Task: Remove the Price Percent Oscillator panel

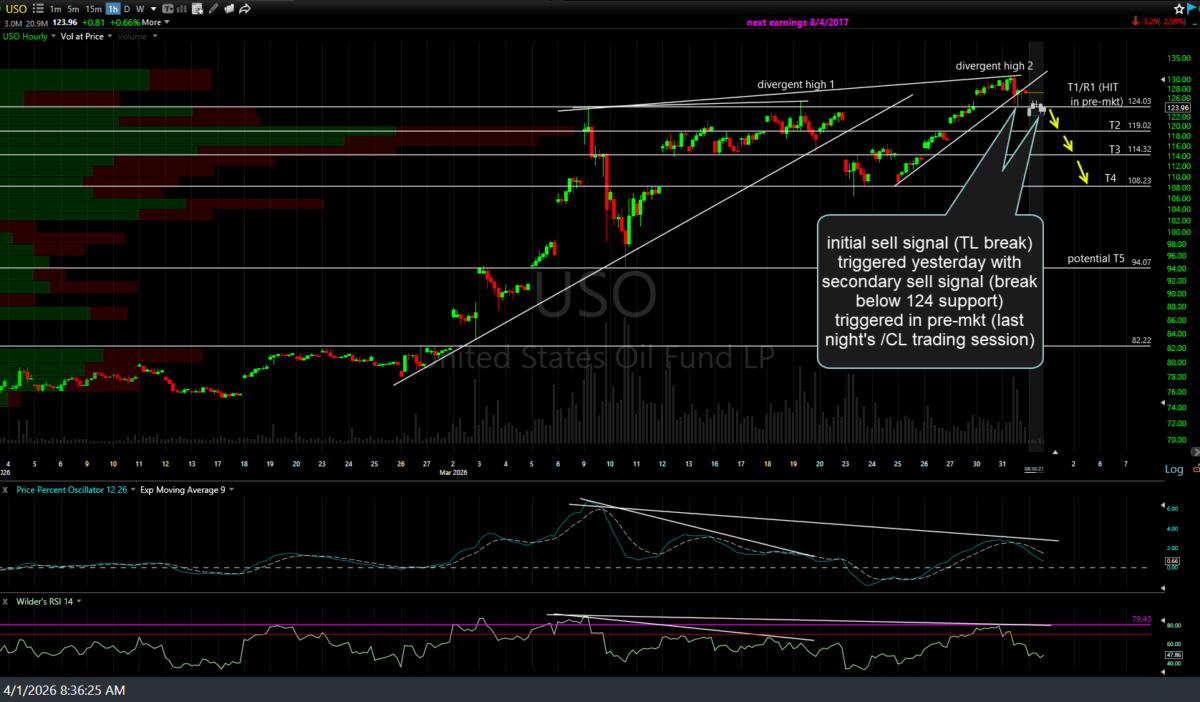Action: point(6,489)
